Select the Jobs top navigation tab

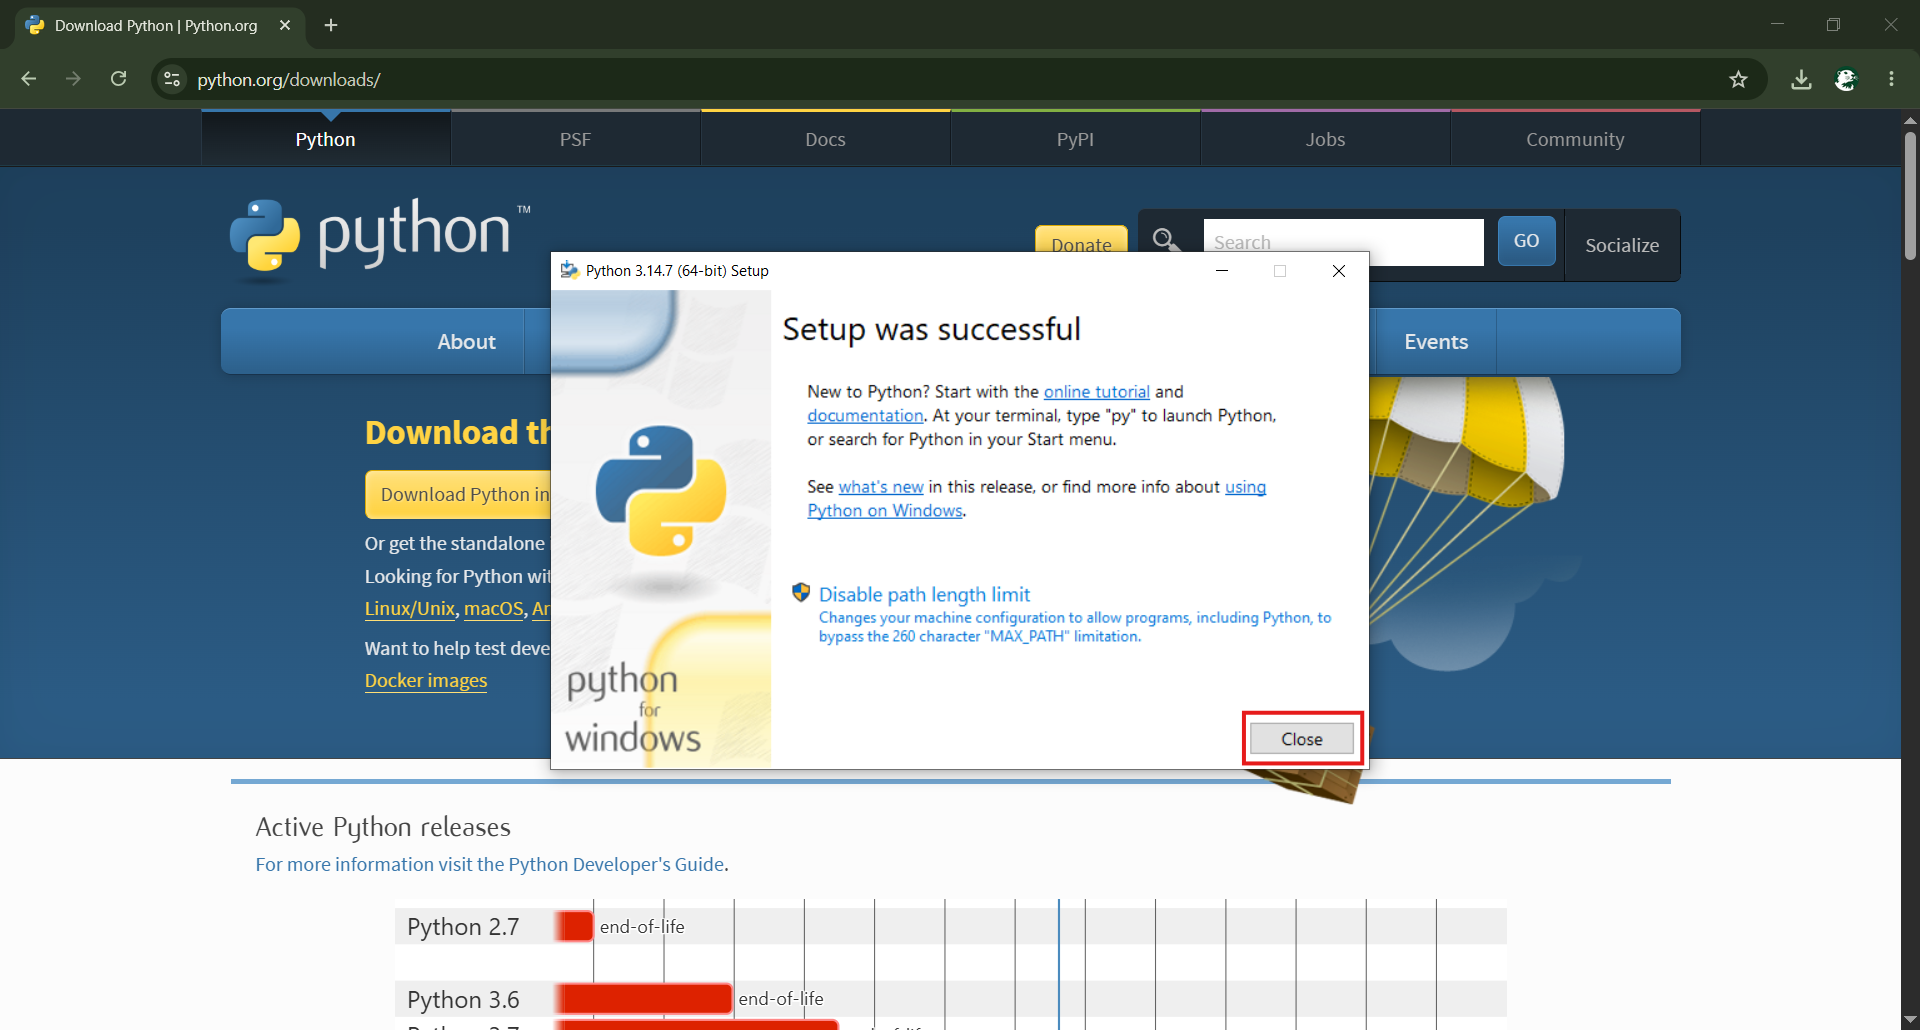pyautogui.click(x=1325, y=139)
